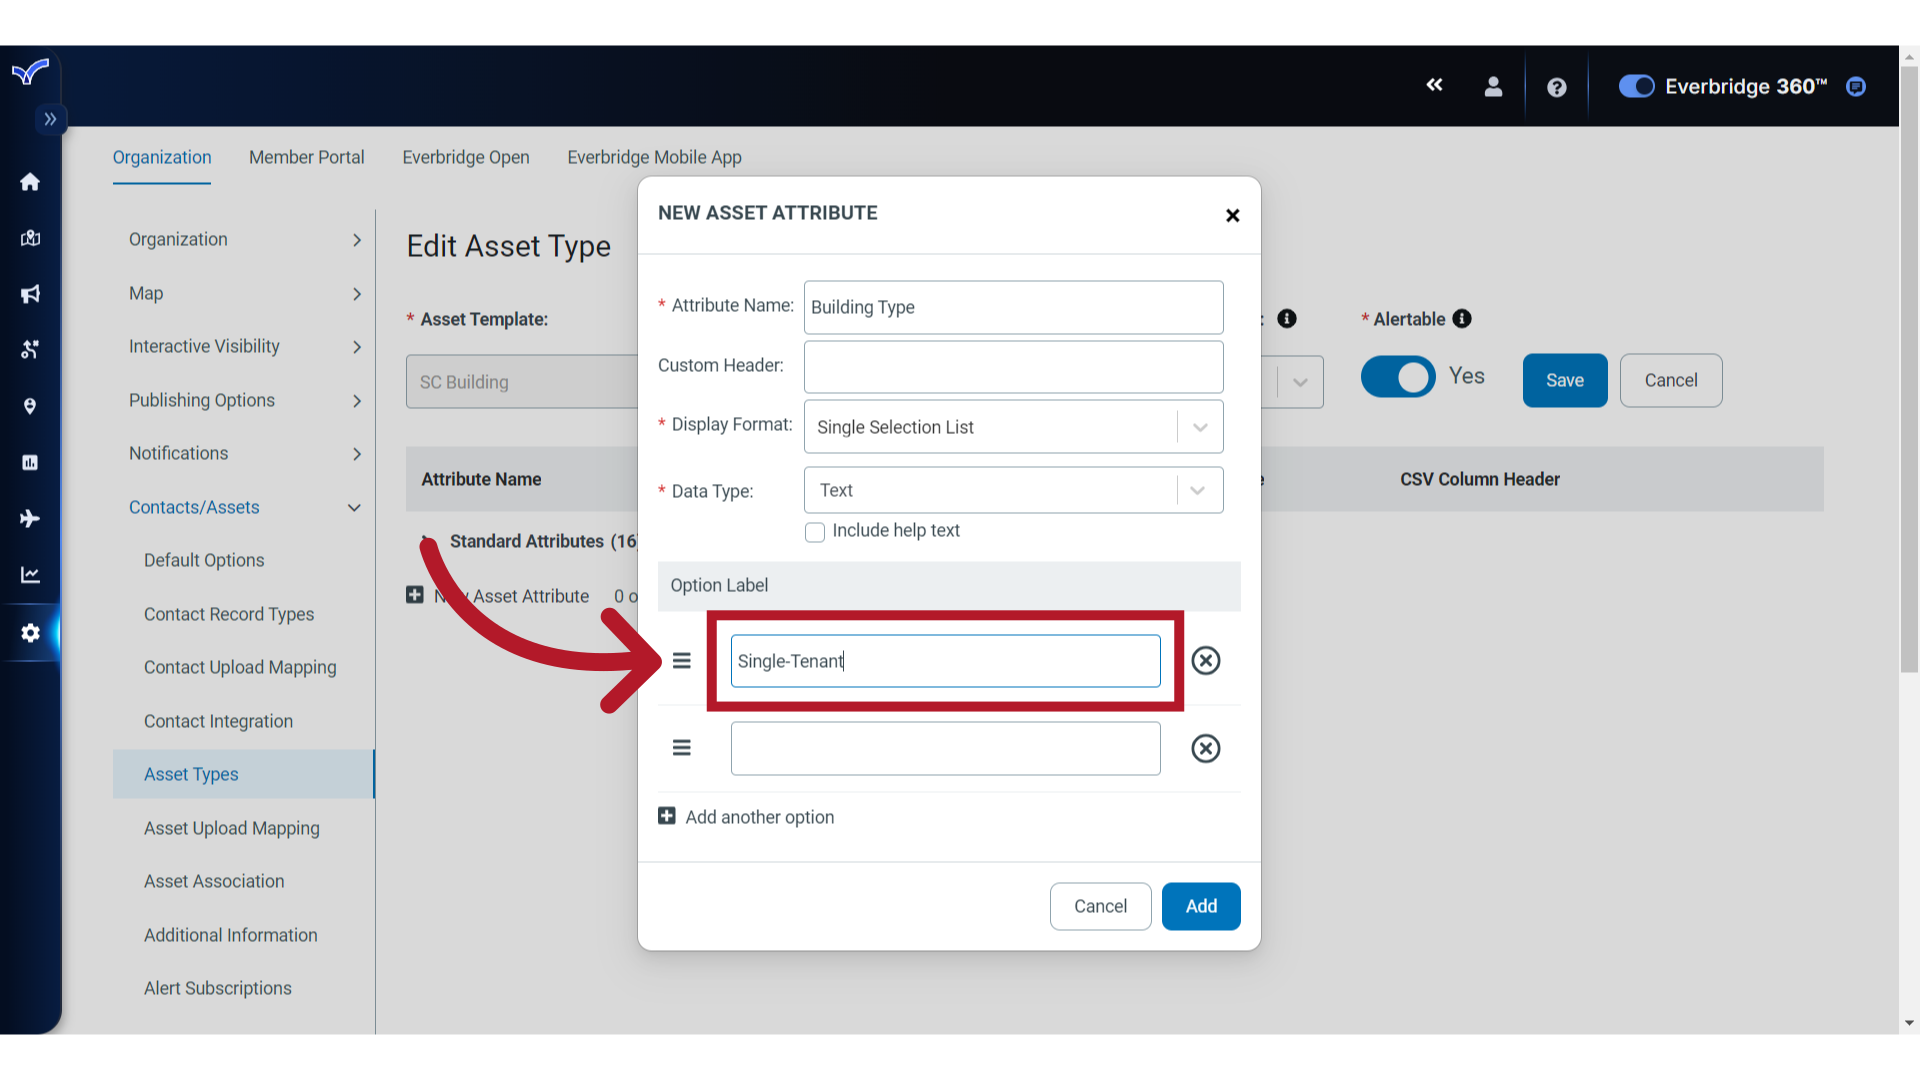
Task: Click the Single-Tenant option label input field
Action: point(944,661)
